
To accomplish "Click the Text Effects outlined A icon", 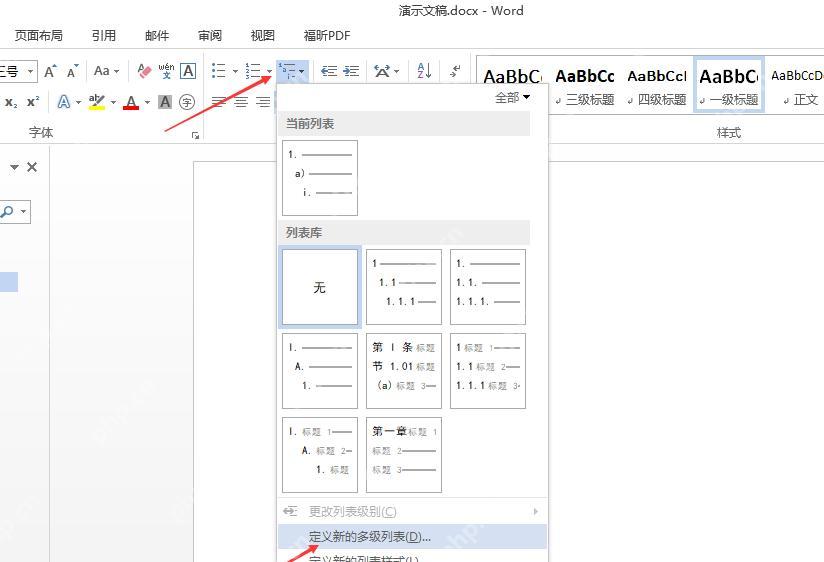I will coord(64,101).
